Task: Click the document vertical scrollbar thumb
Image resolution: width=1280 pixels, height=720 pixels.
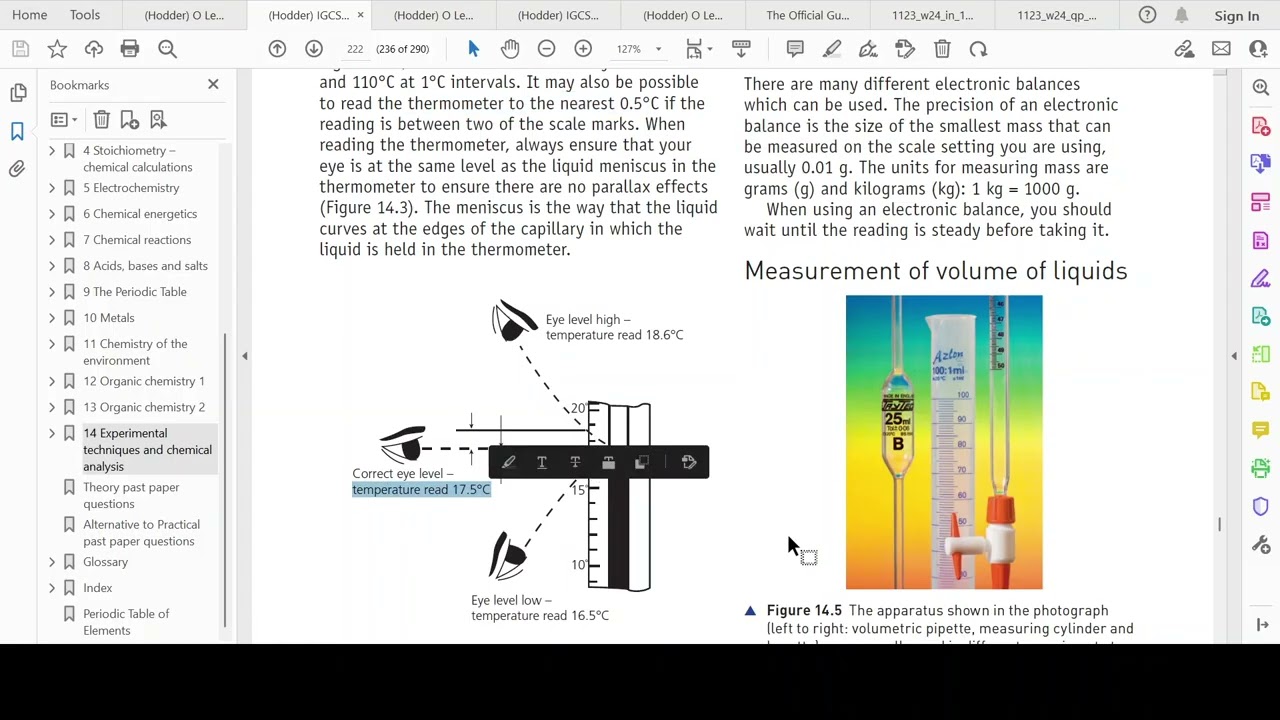Action: pyautogui.click(x=1219, y=524)
